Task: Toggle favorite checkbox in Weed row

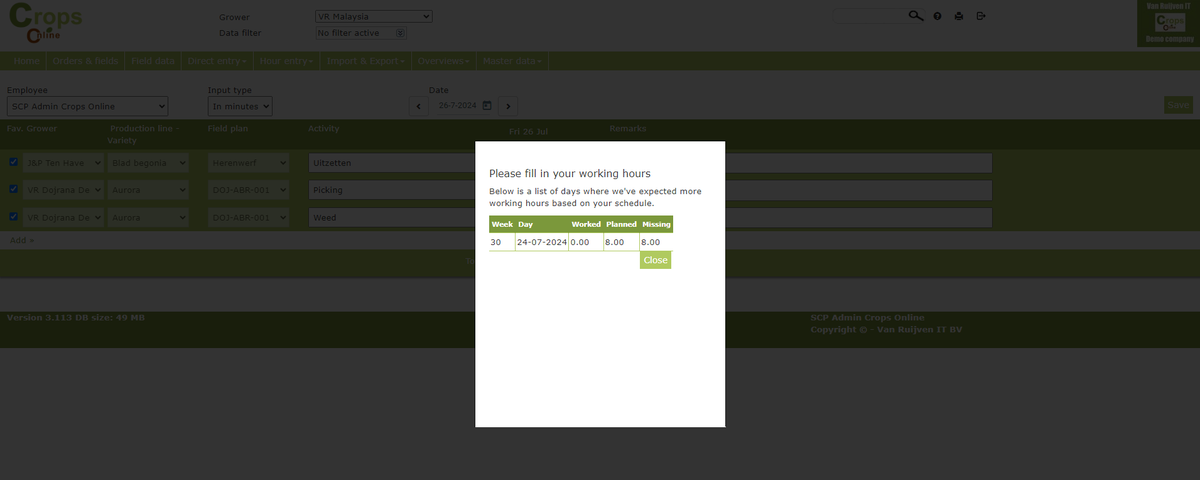Action: tap(13, 216)
